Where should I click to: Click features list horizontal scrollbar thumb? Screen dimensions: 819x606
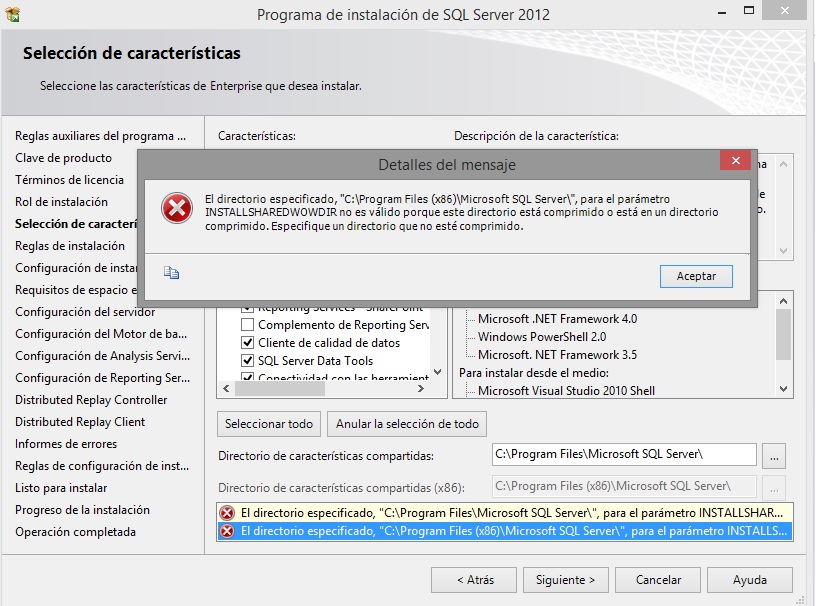[x=280, y=389]
